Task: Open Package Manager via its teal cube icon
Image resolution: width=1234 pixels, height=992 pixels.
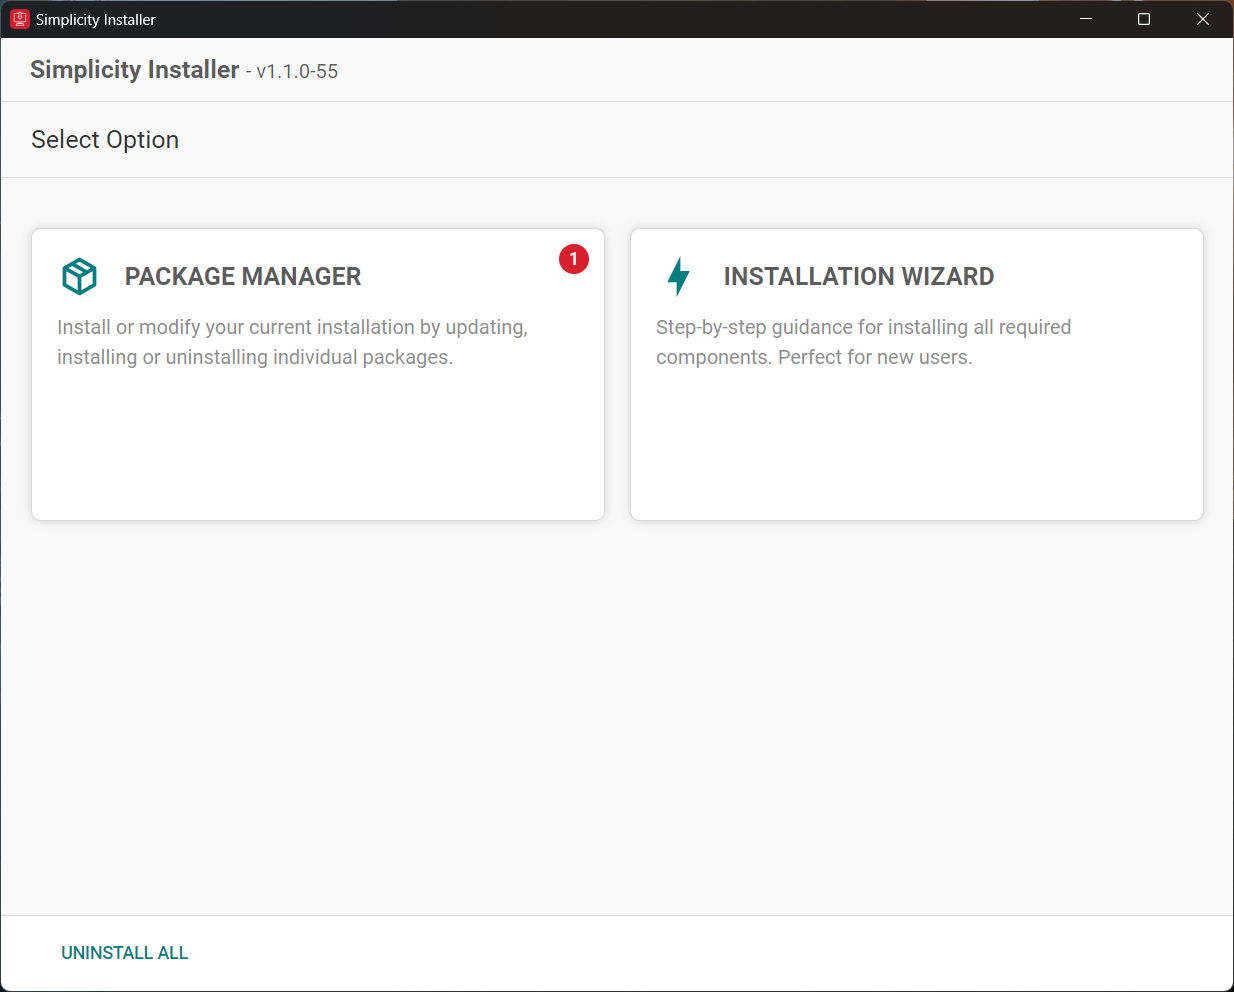Action: click(x=79, y=276)
